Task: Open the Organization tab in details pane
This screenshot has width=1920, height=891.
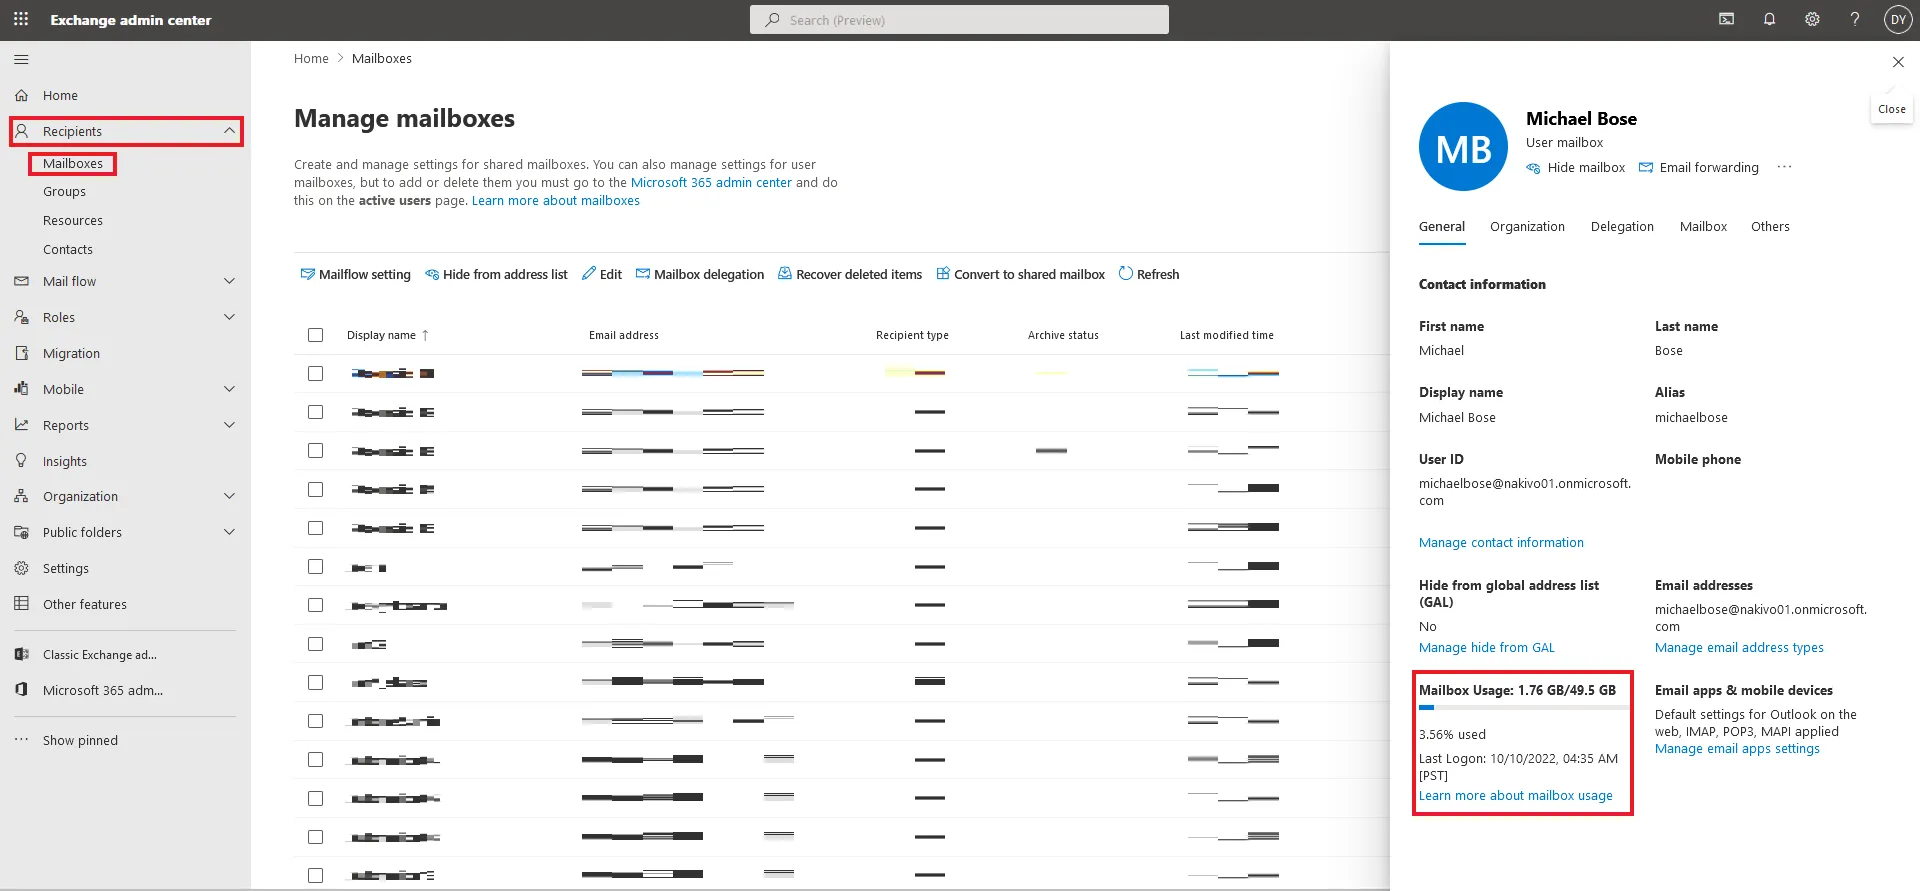Action: click(1527, 227)
